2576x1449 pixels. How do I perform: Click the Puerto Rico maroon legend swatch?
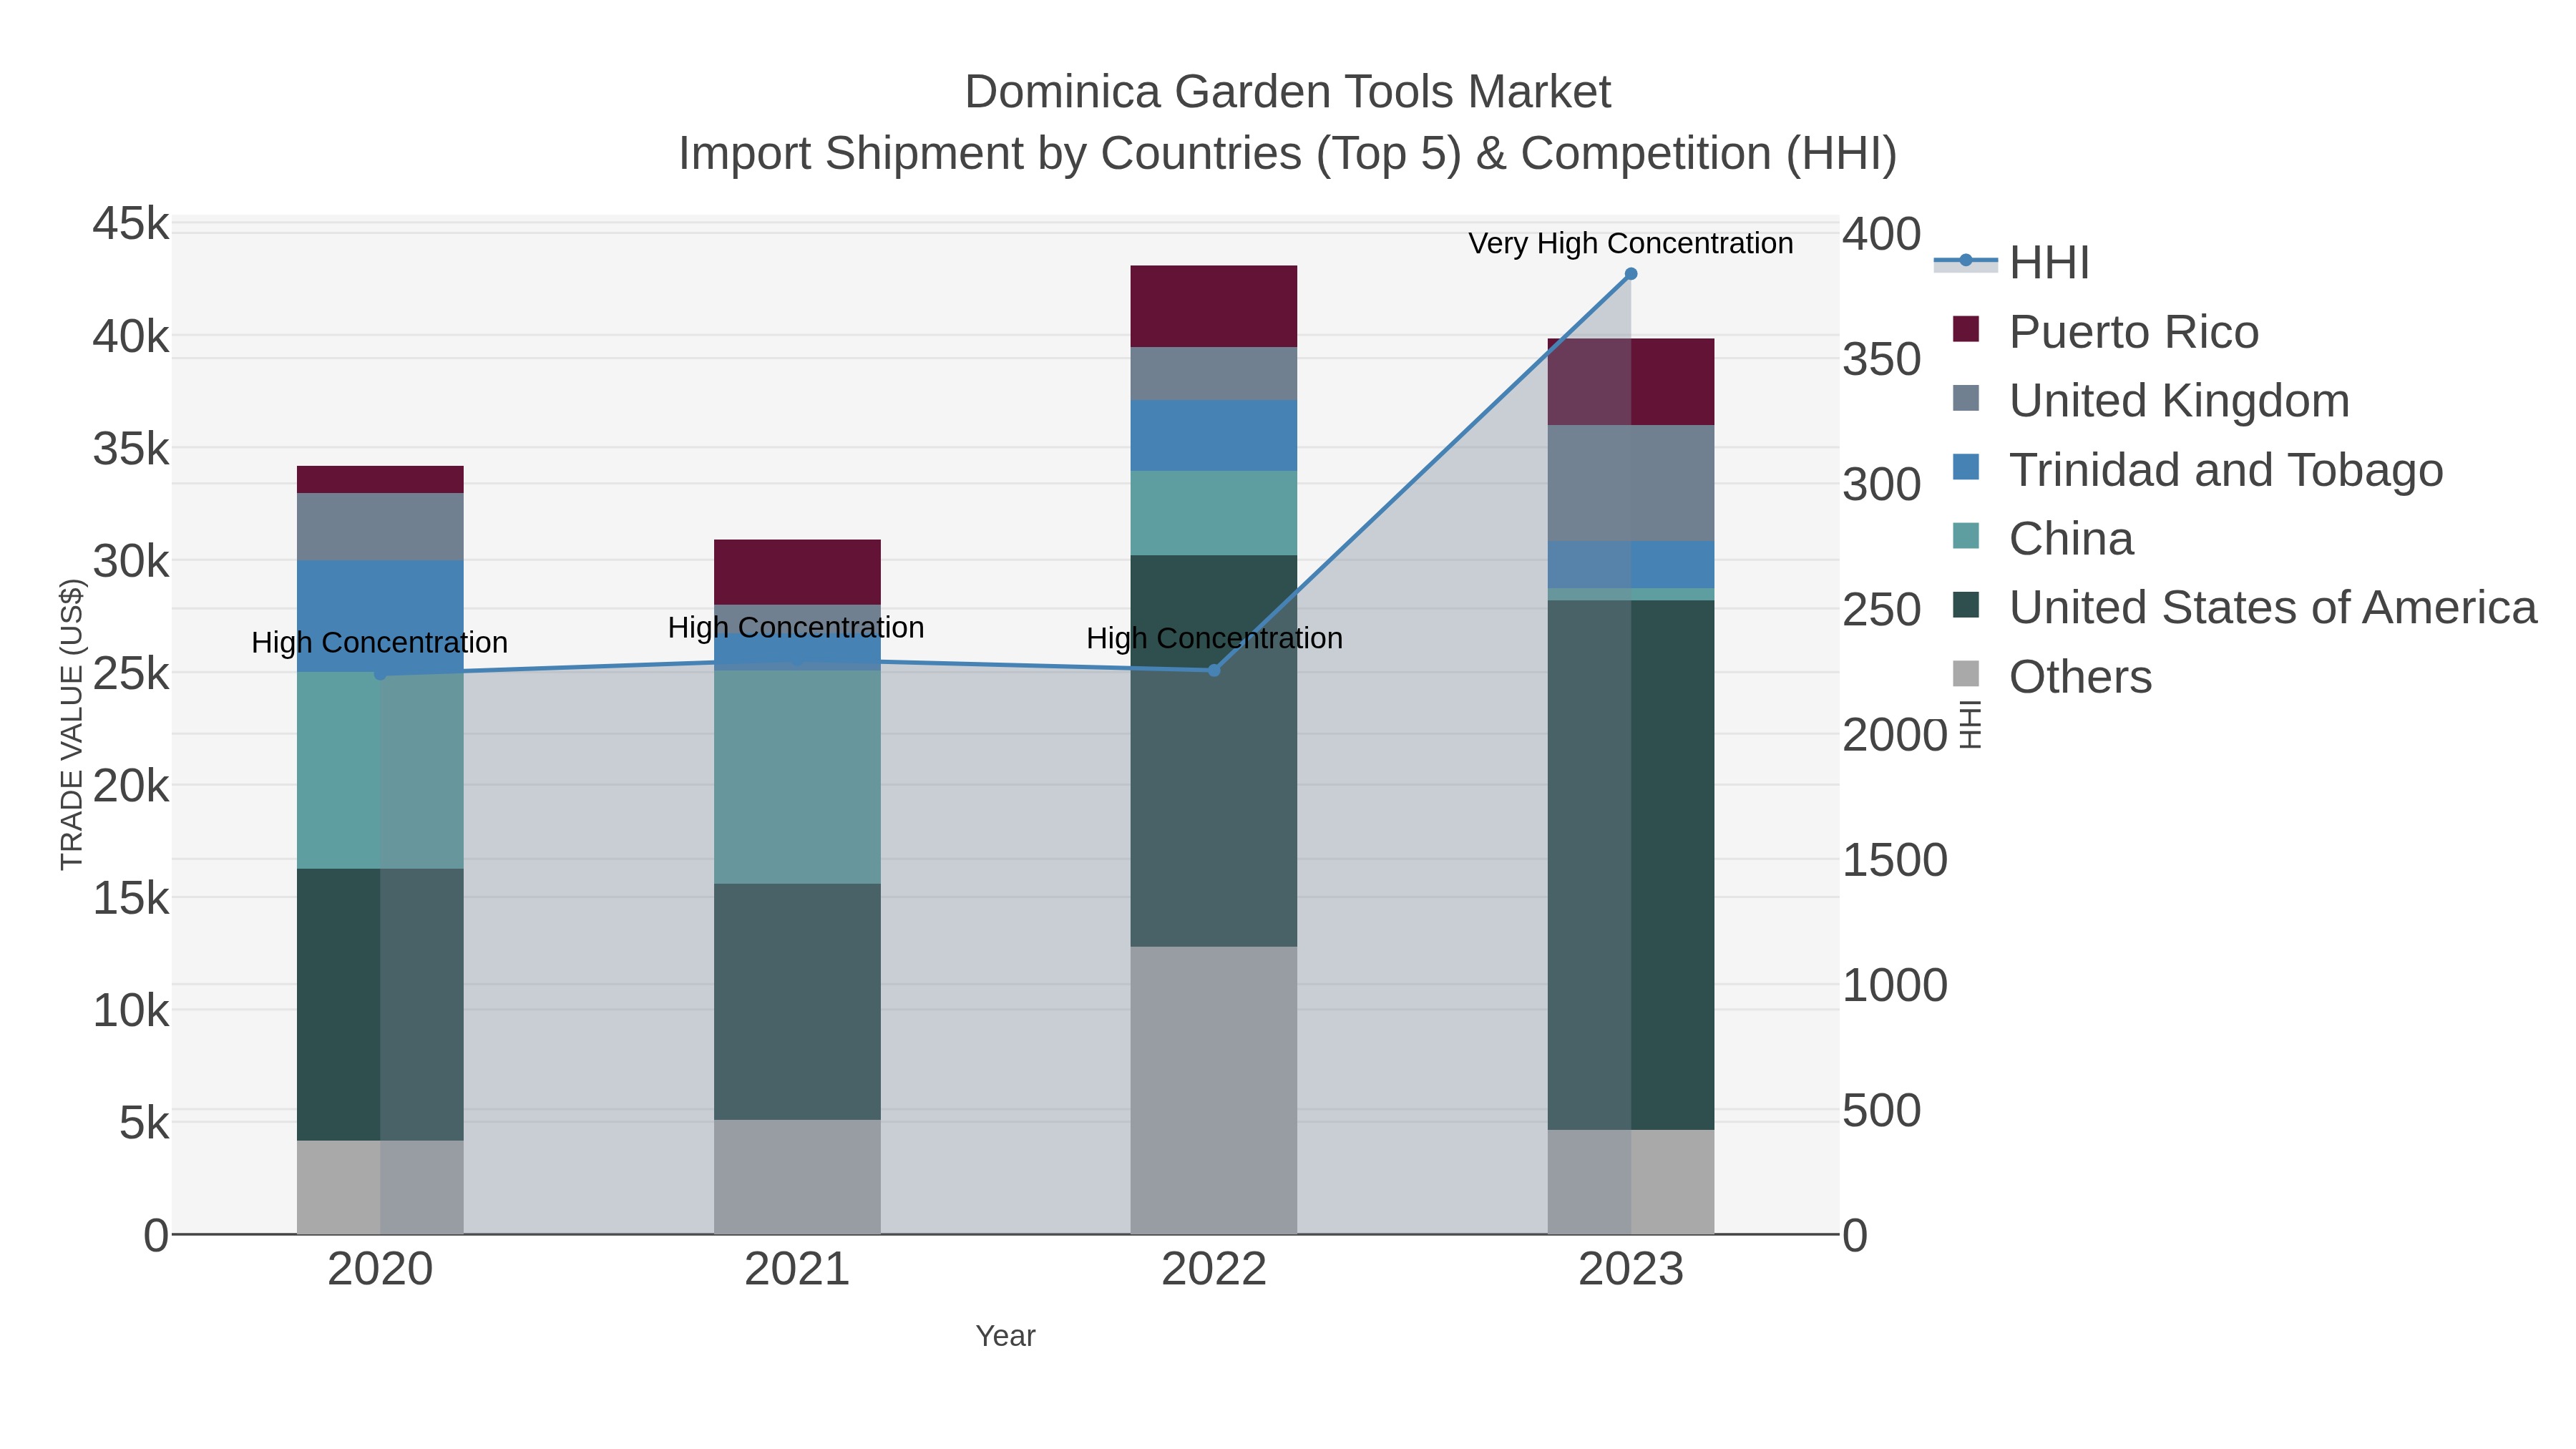coord(1966,329)
